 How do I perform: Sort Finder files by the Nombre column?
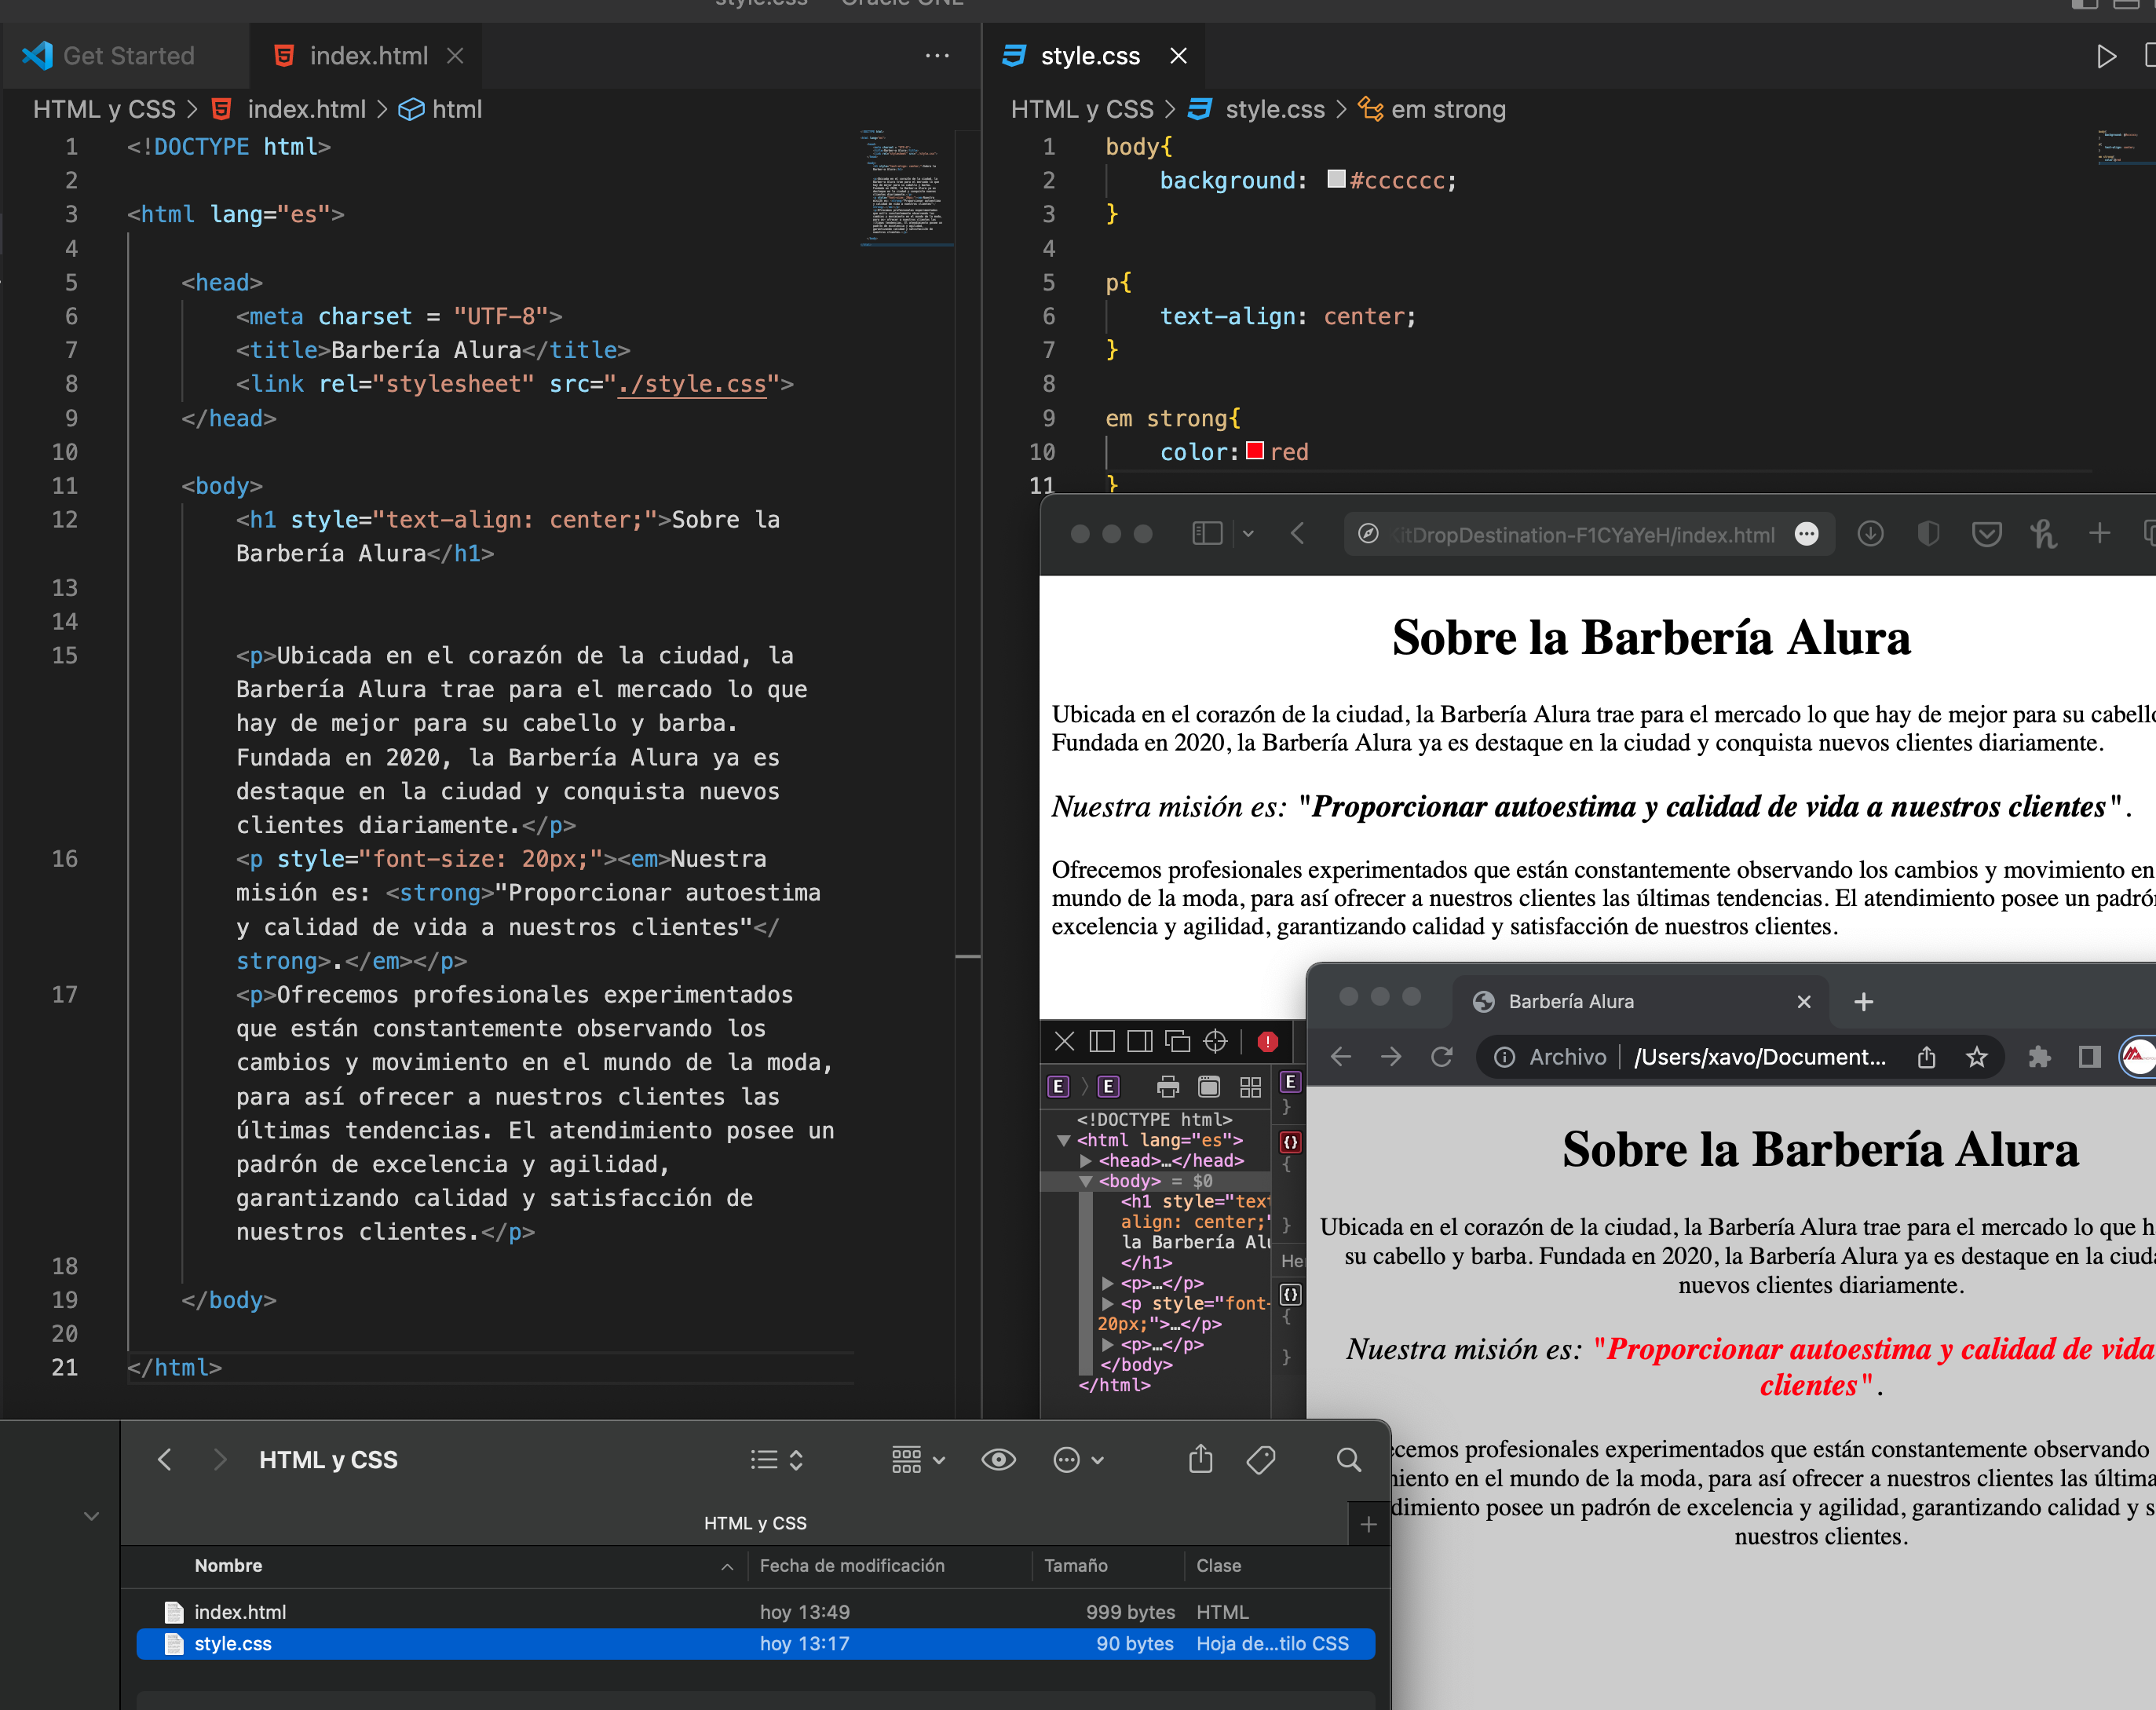[x=228, y=1565]
